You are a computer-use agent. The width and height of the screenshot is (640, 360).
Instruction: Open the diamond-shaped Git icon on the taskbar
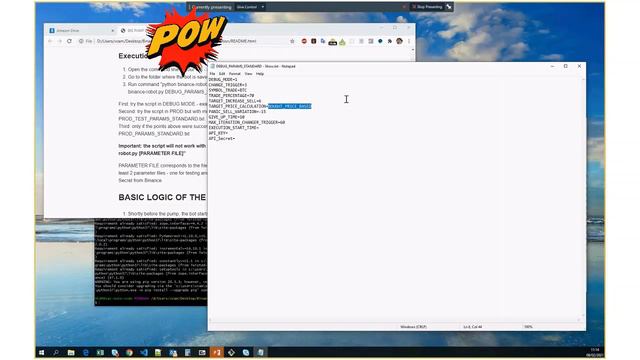pos(231,352)
